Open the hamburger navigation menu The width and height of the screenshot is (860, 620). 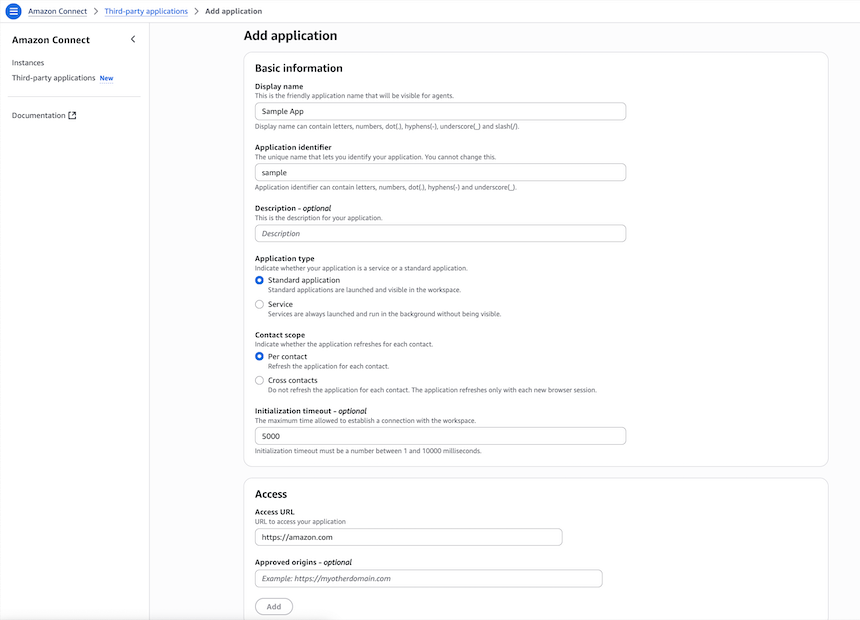[12, 11]
